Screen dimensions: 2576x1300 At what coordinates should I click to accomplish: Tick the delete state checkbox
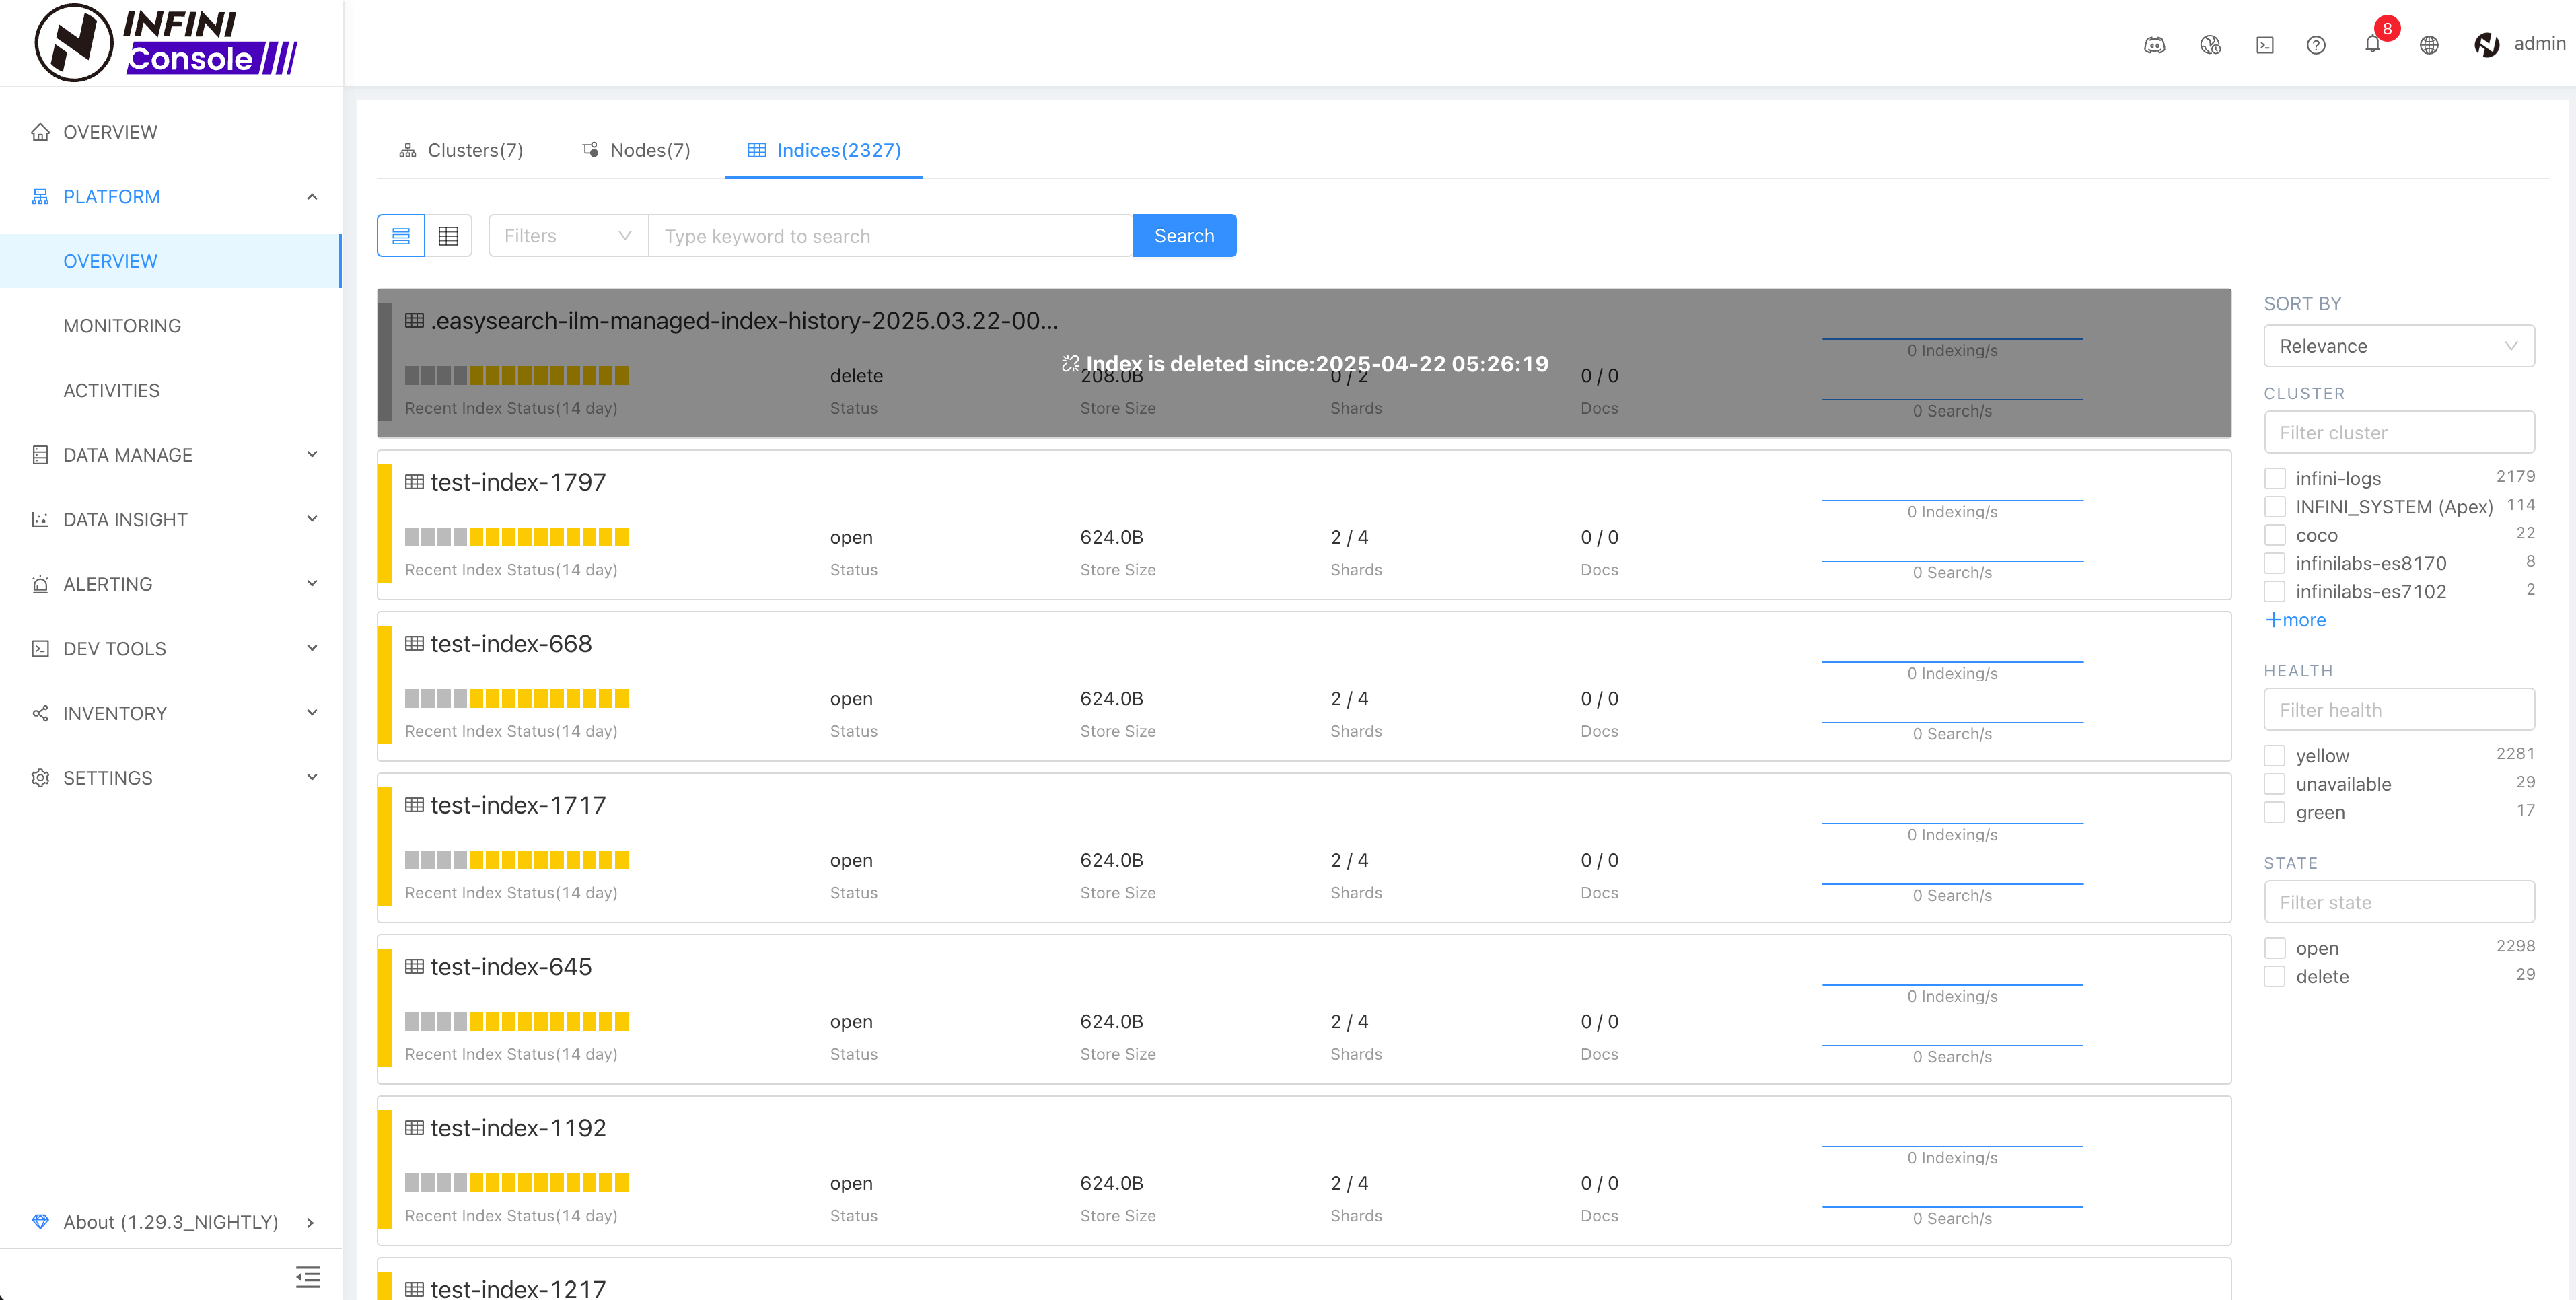[2275, 976]
